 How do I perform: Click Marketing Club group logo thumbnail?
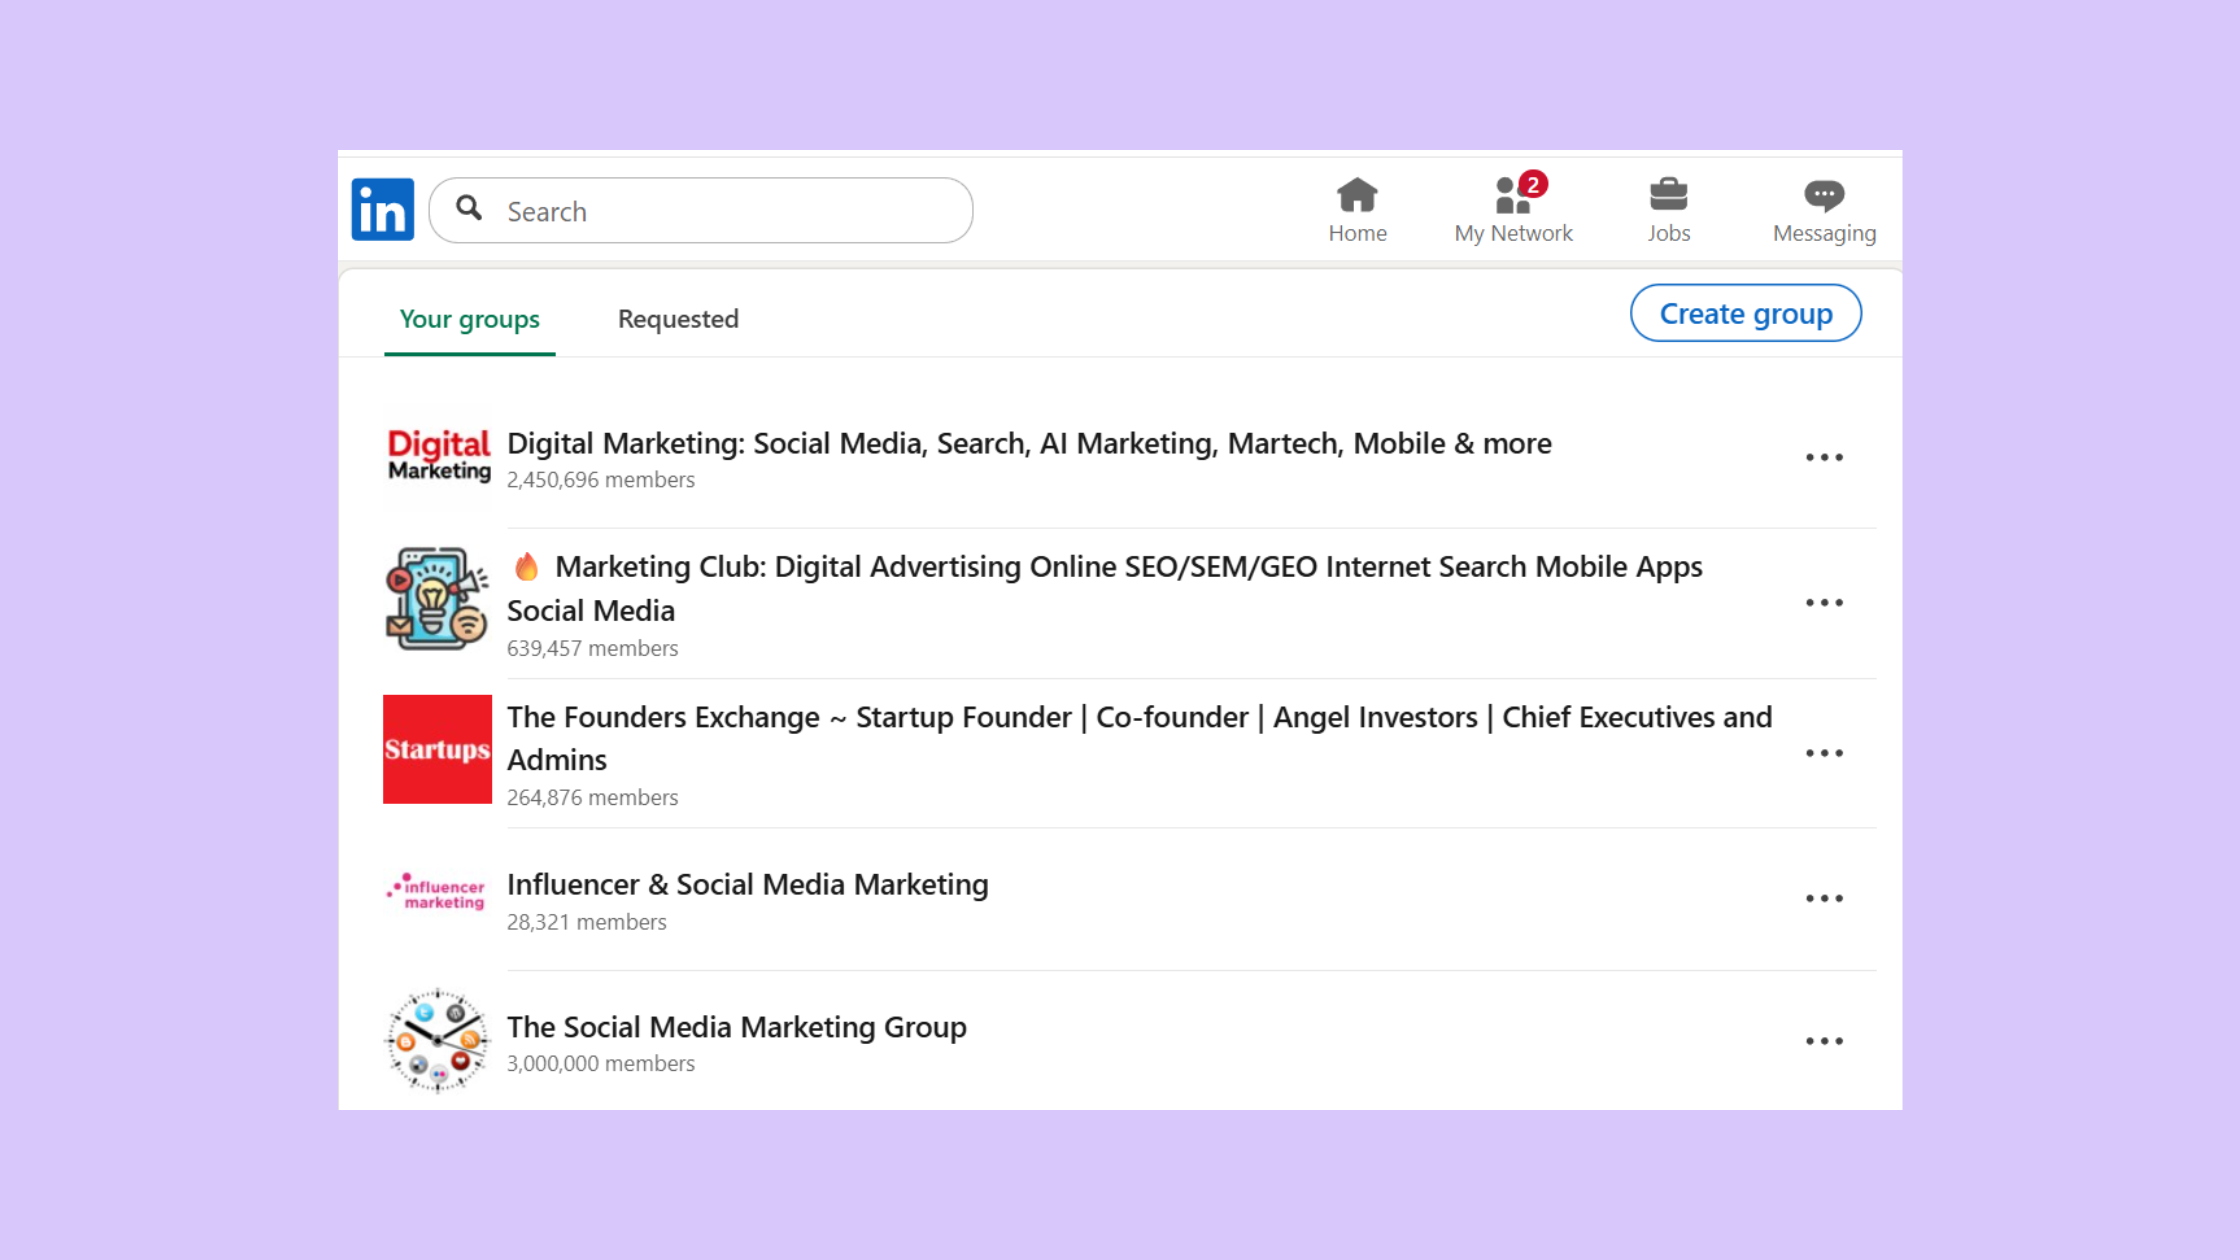tap(437, 599)
